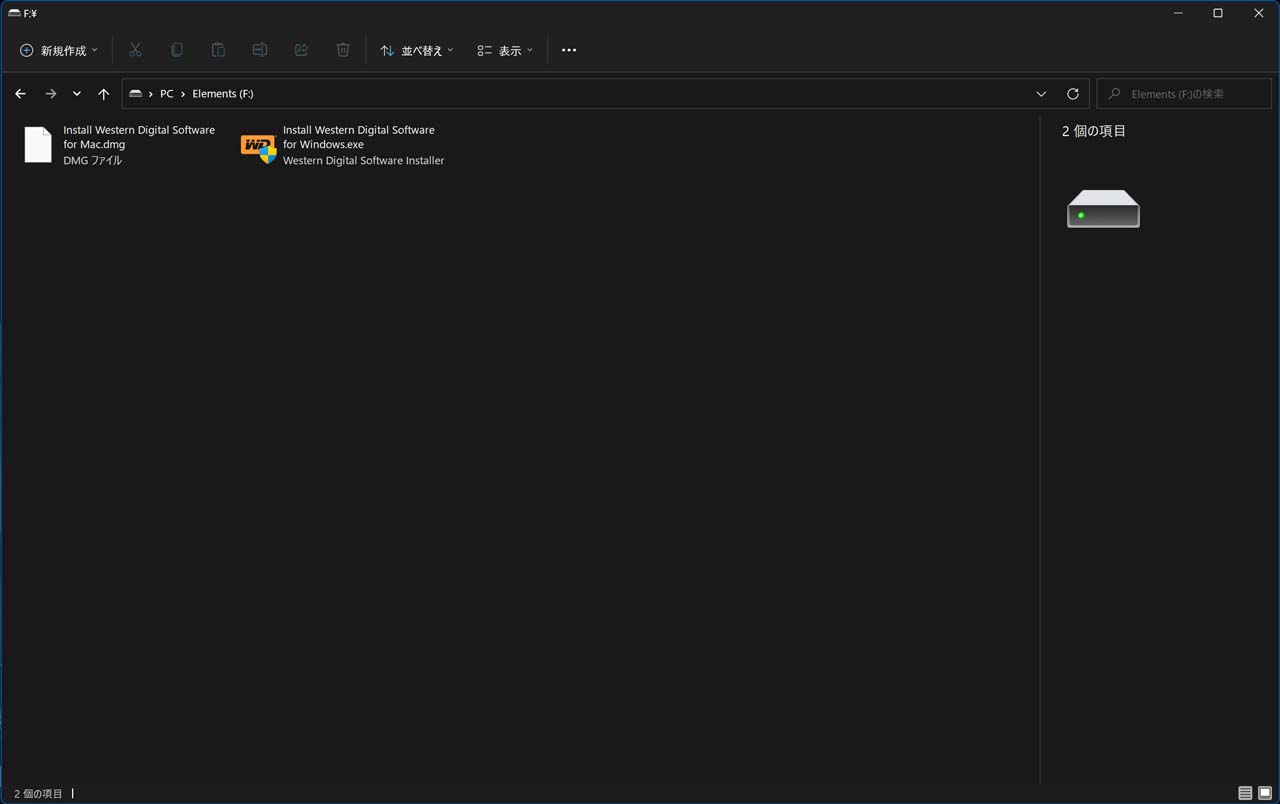Click the Share icon in toolbar
Image resolution: width=1280 pixels, height=804 pixels.
point(301,50)
